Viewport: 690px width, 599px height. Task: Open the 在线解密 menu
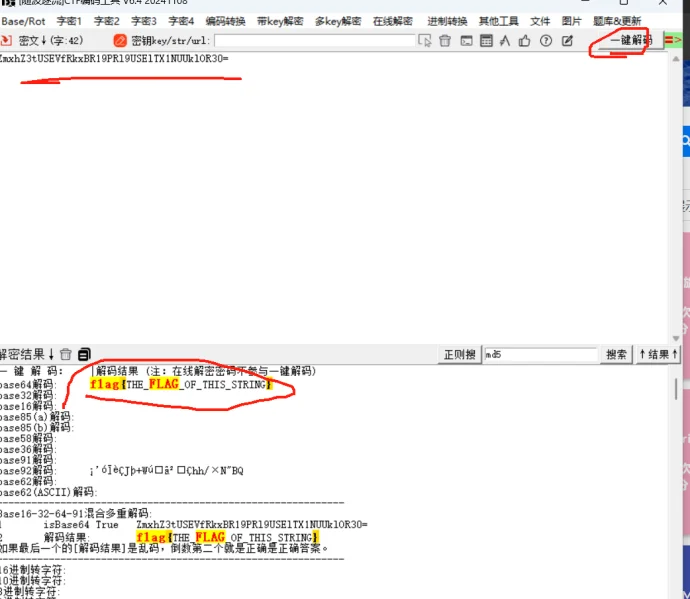click(394, 21)
